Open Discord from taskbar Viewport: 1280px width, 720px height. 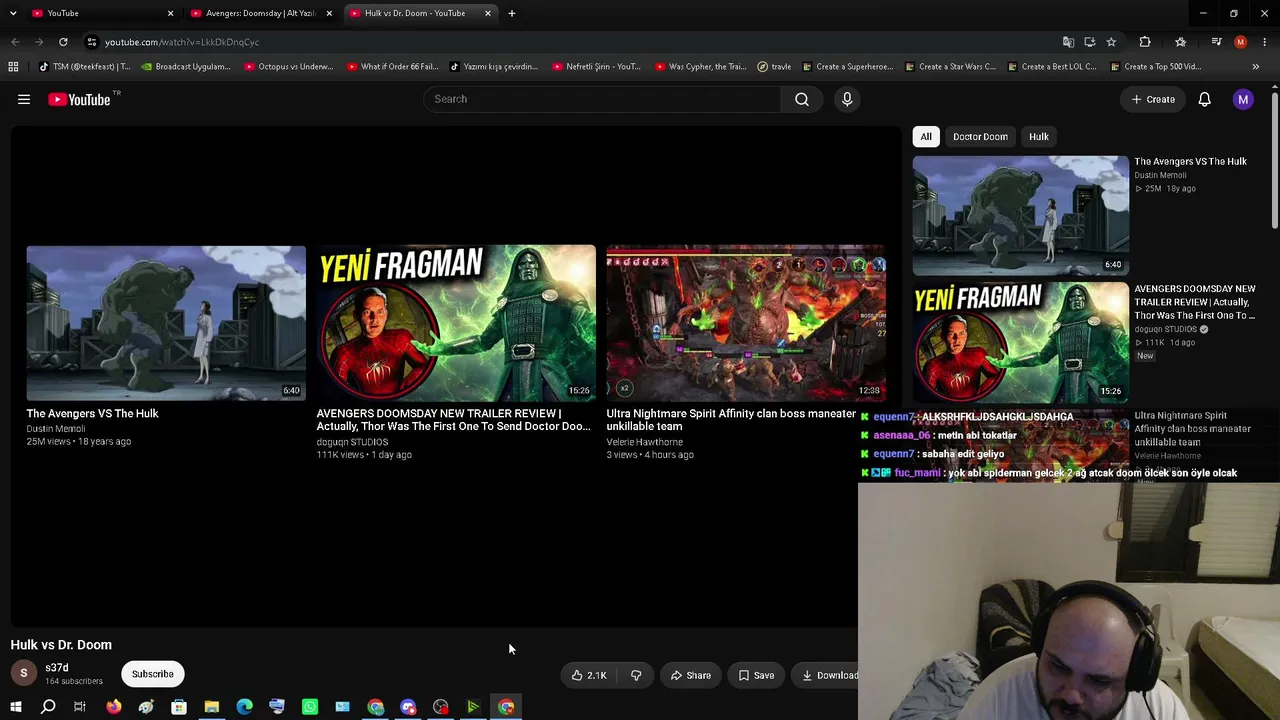click(x=408, y=707)
